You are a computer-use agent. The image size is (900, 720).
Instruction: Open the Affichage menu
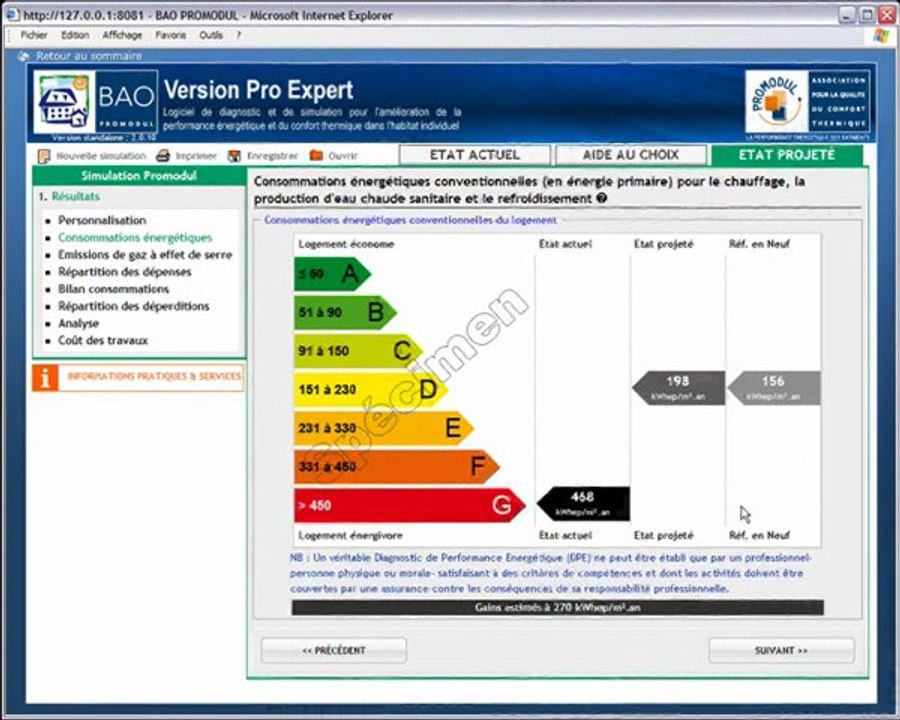coord(122,35)
